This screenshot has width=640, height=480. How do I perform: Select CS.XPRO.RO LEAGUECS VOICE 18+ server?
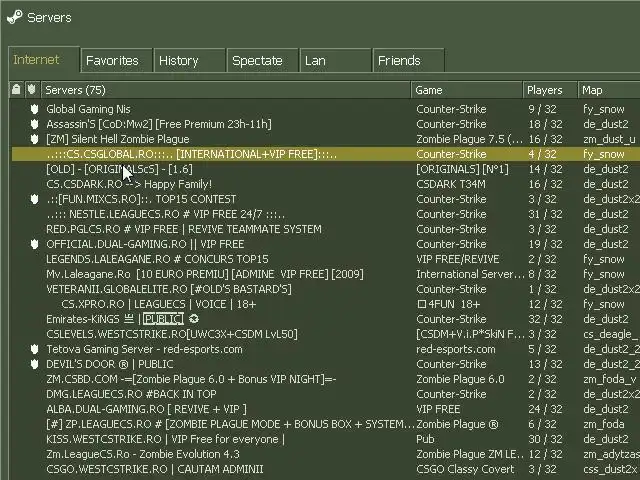326,304
